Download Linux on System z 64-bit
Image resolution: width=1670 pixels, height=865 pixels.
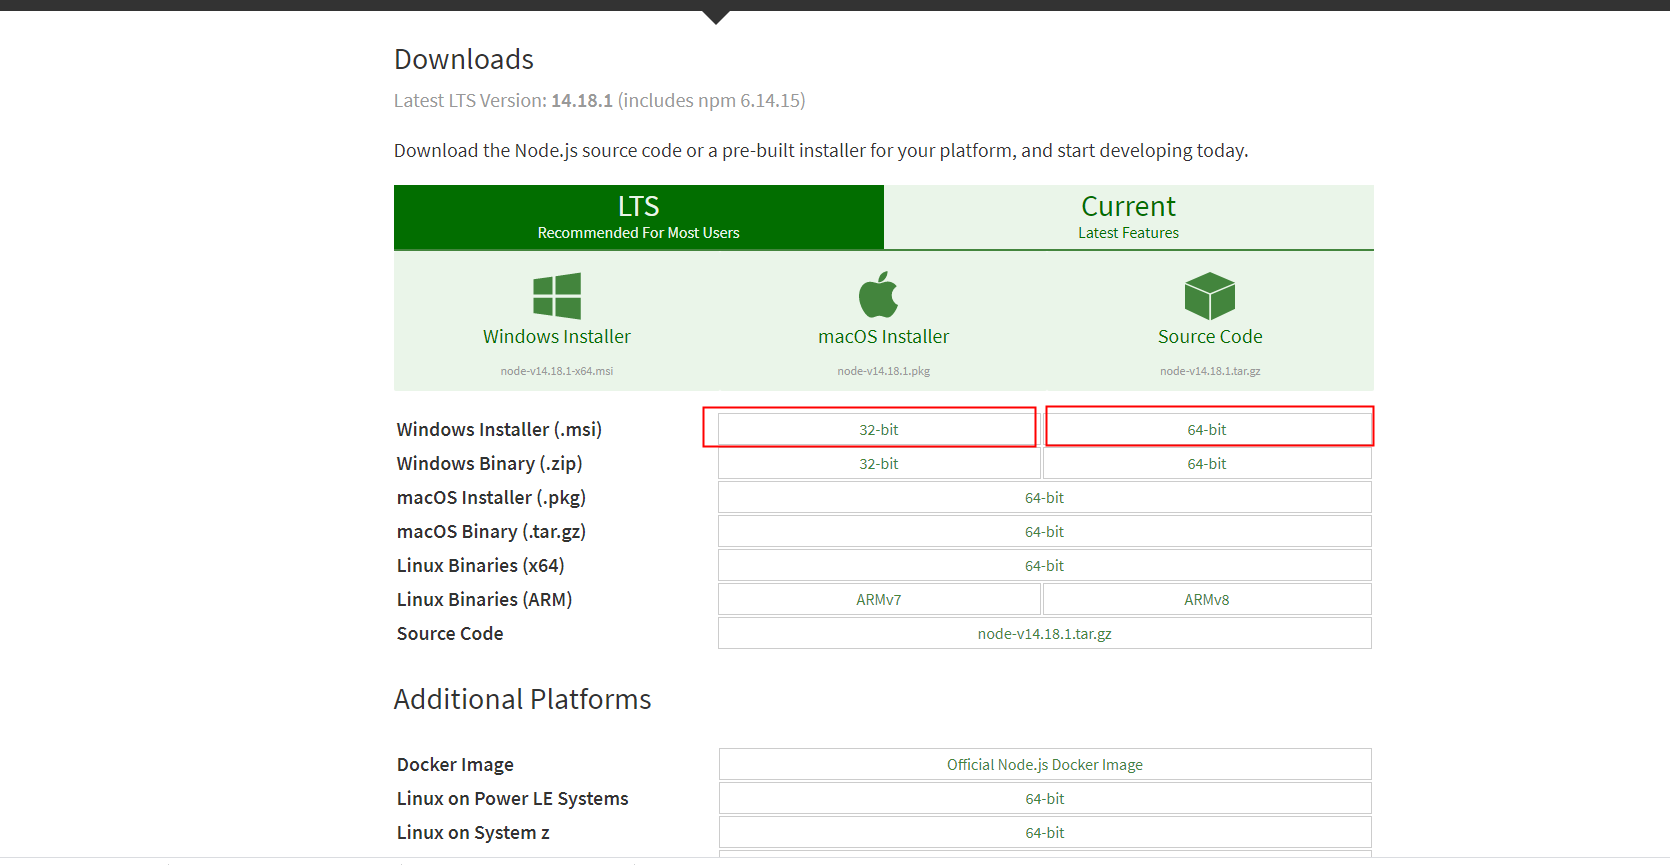[1045, 833]
